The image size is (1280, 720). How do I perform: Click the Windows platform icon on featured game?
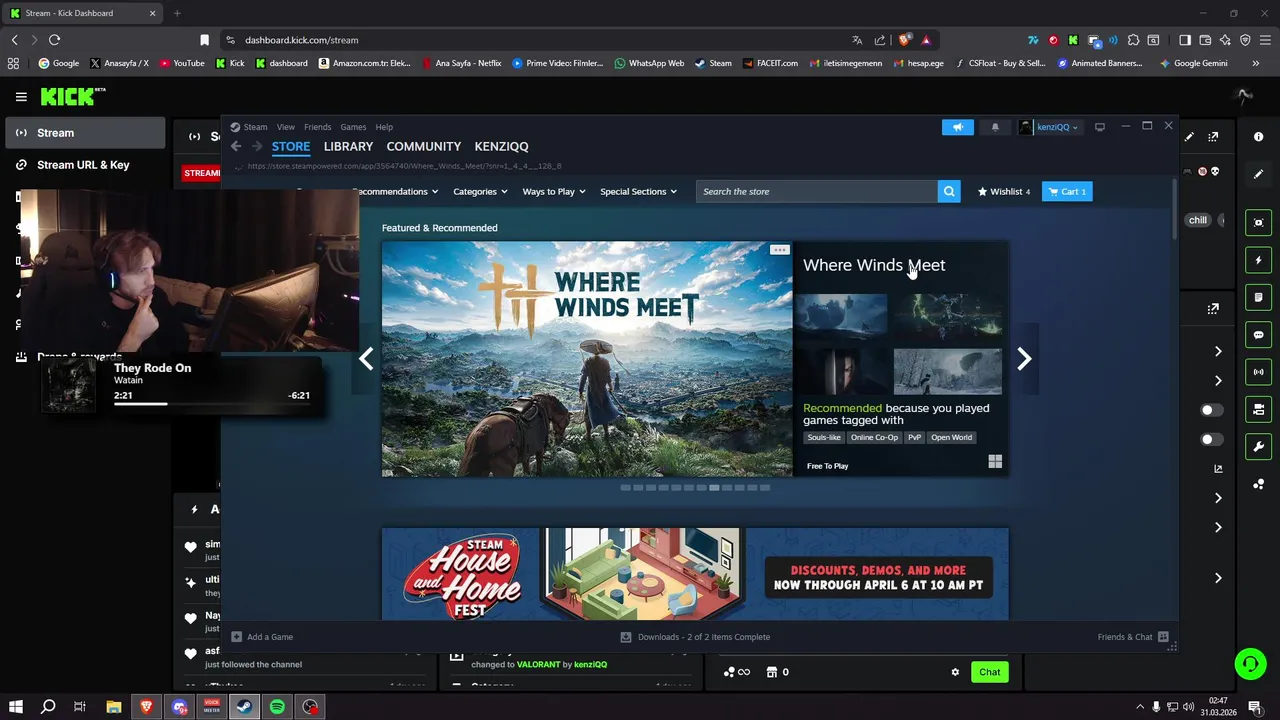click(995, 462)
